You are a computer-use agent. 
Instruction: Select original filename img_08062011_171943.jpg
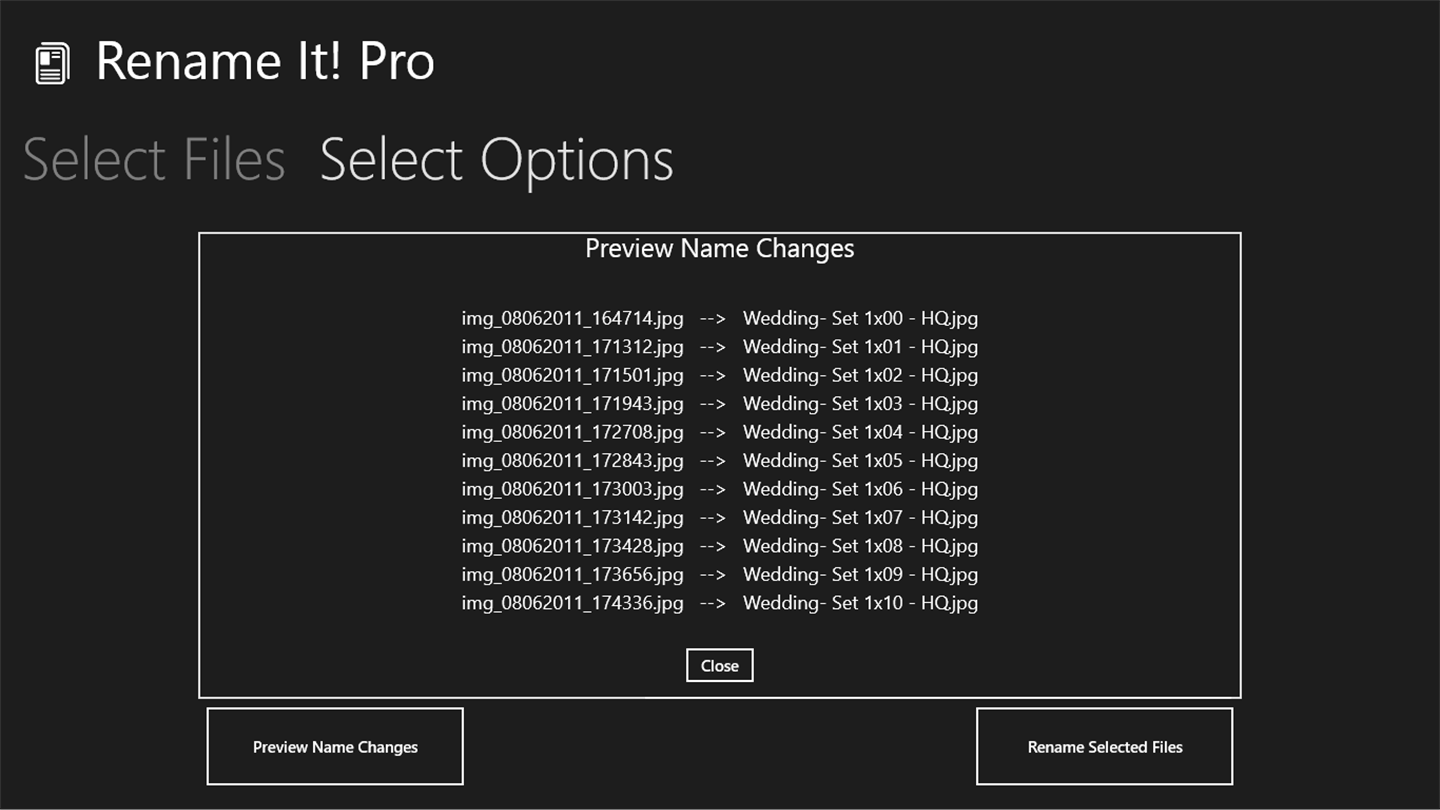click(572, 404)
